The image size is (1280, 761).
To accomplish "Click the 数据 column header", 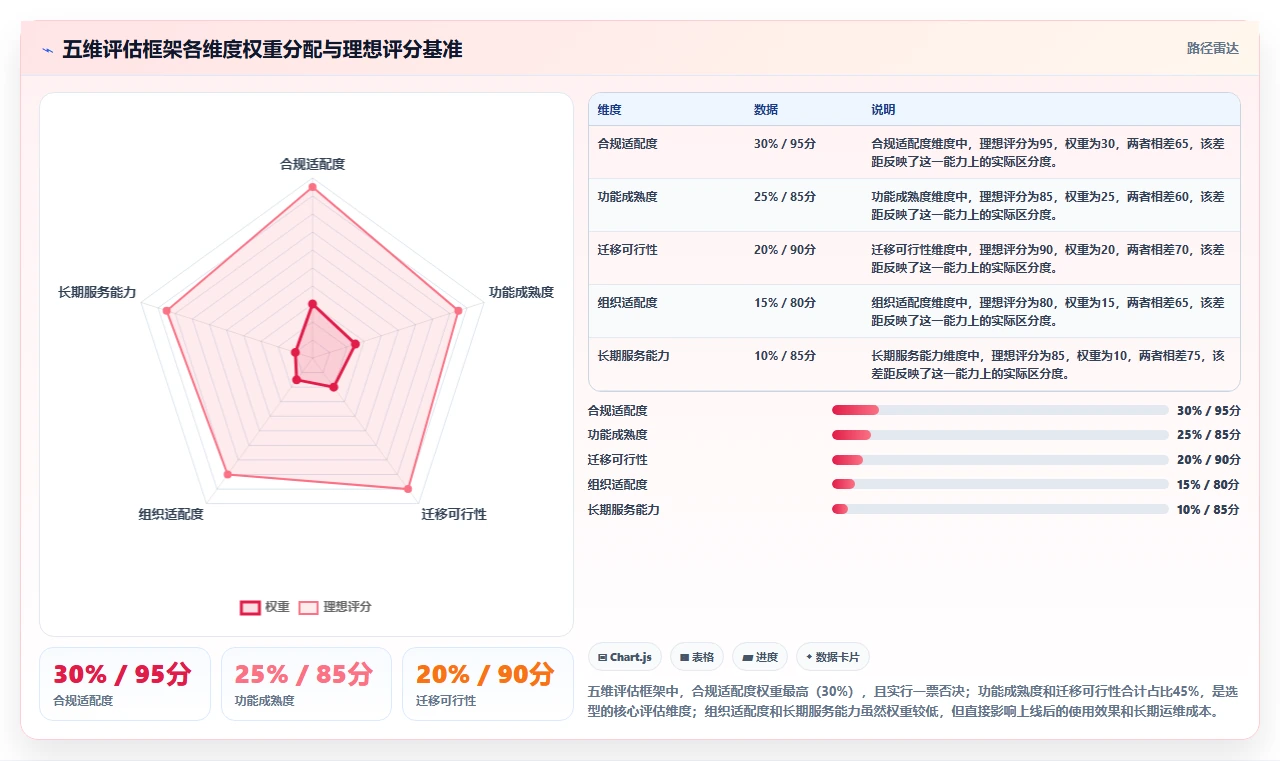I will [x=766, y=110].
